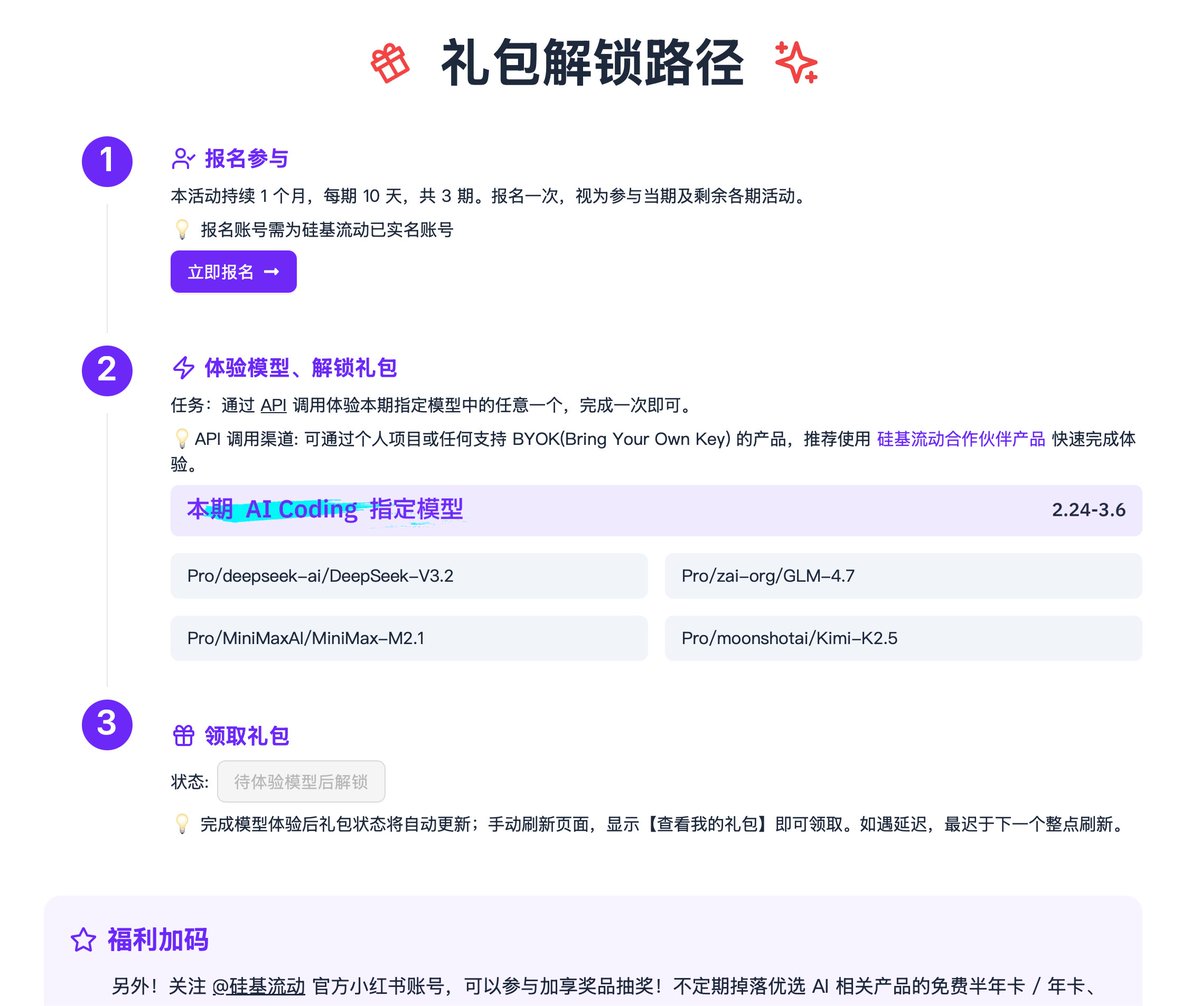Click the 本期 AI Coding 指定模型 heading
Viewport: 1200px width, 1006px height.
point(325,509)
